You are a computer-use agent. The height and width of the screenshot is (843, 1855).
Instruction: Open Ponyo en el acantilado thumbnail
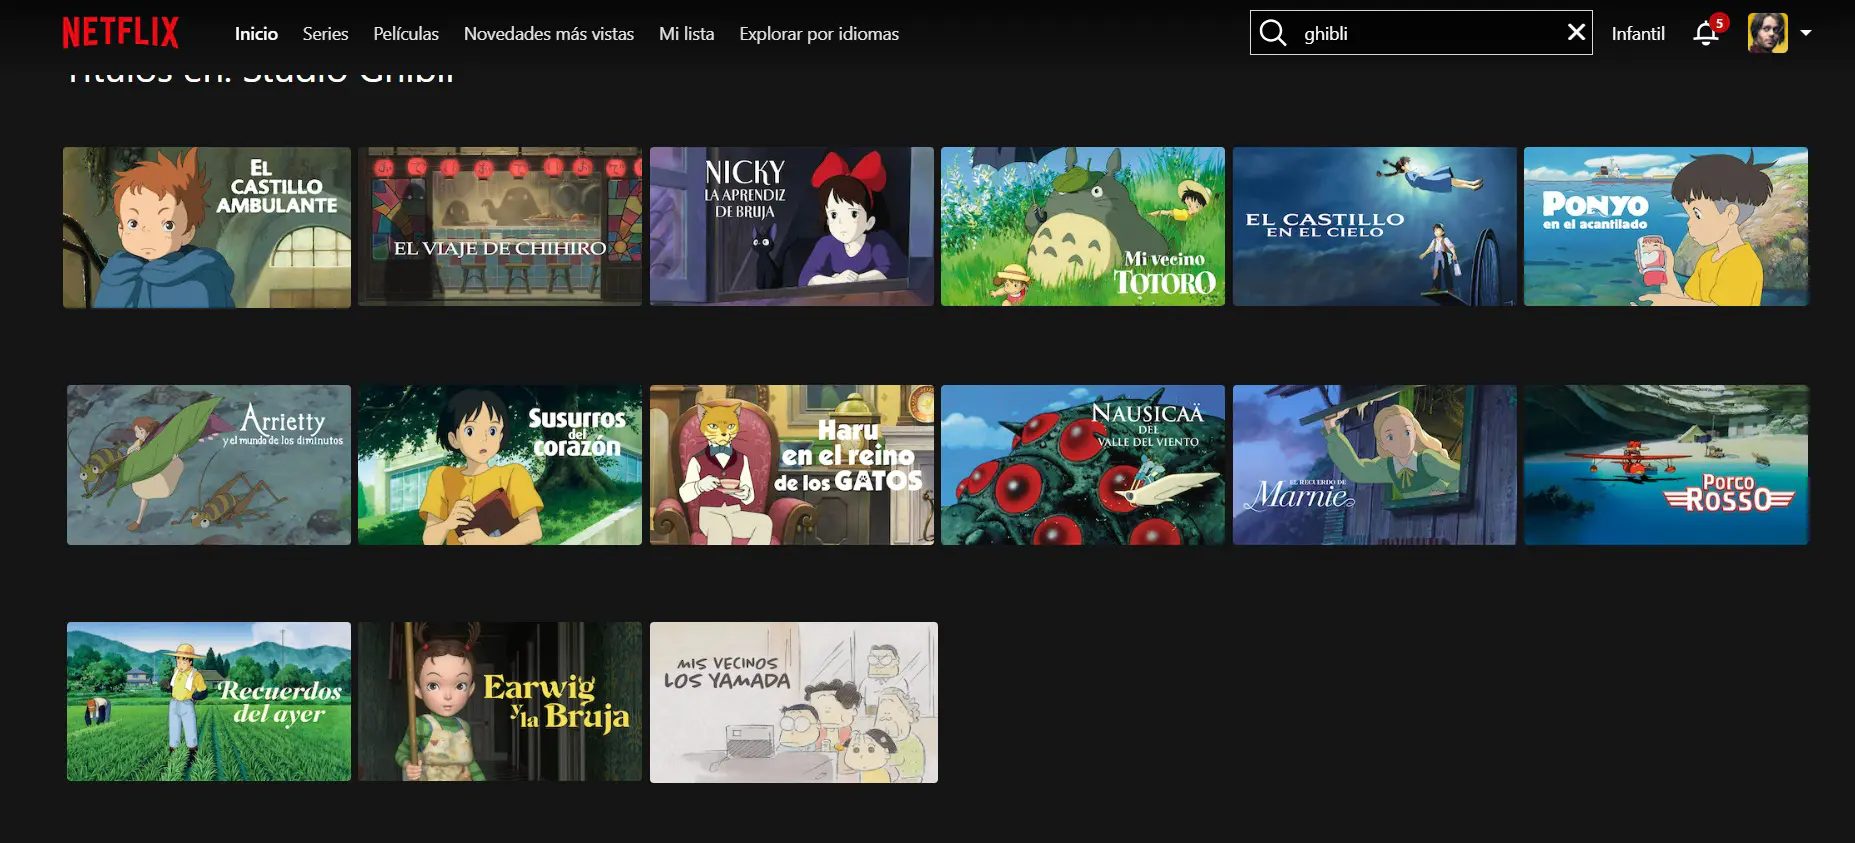tap(1666, 226)
